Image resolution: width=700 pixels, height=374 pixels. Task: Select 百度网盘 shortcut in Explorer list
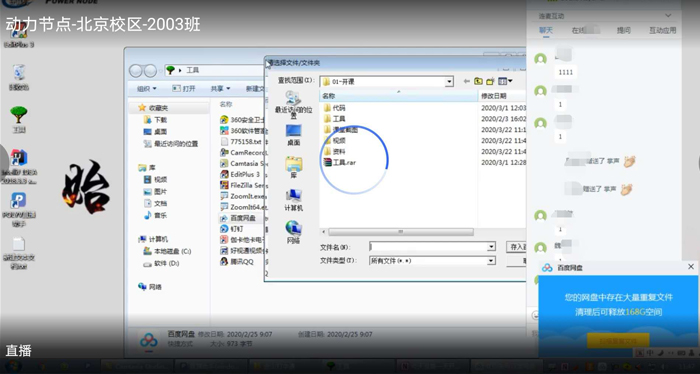(x=238, y=218)
